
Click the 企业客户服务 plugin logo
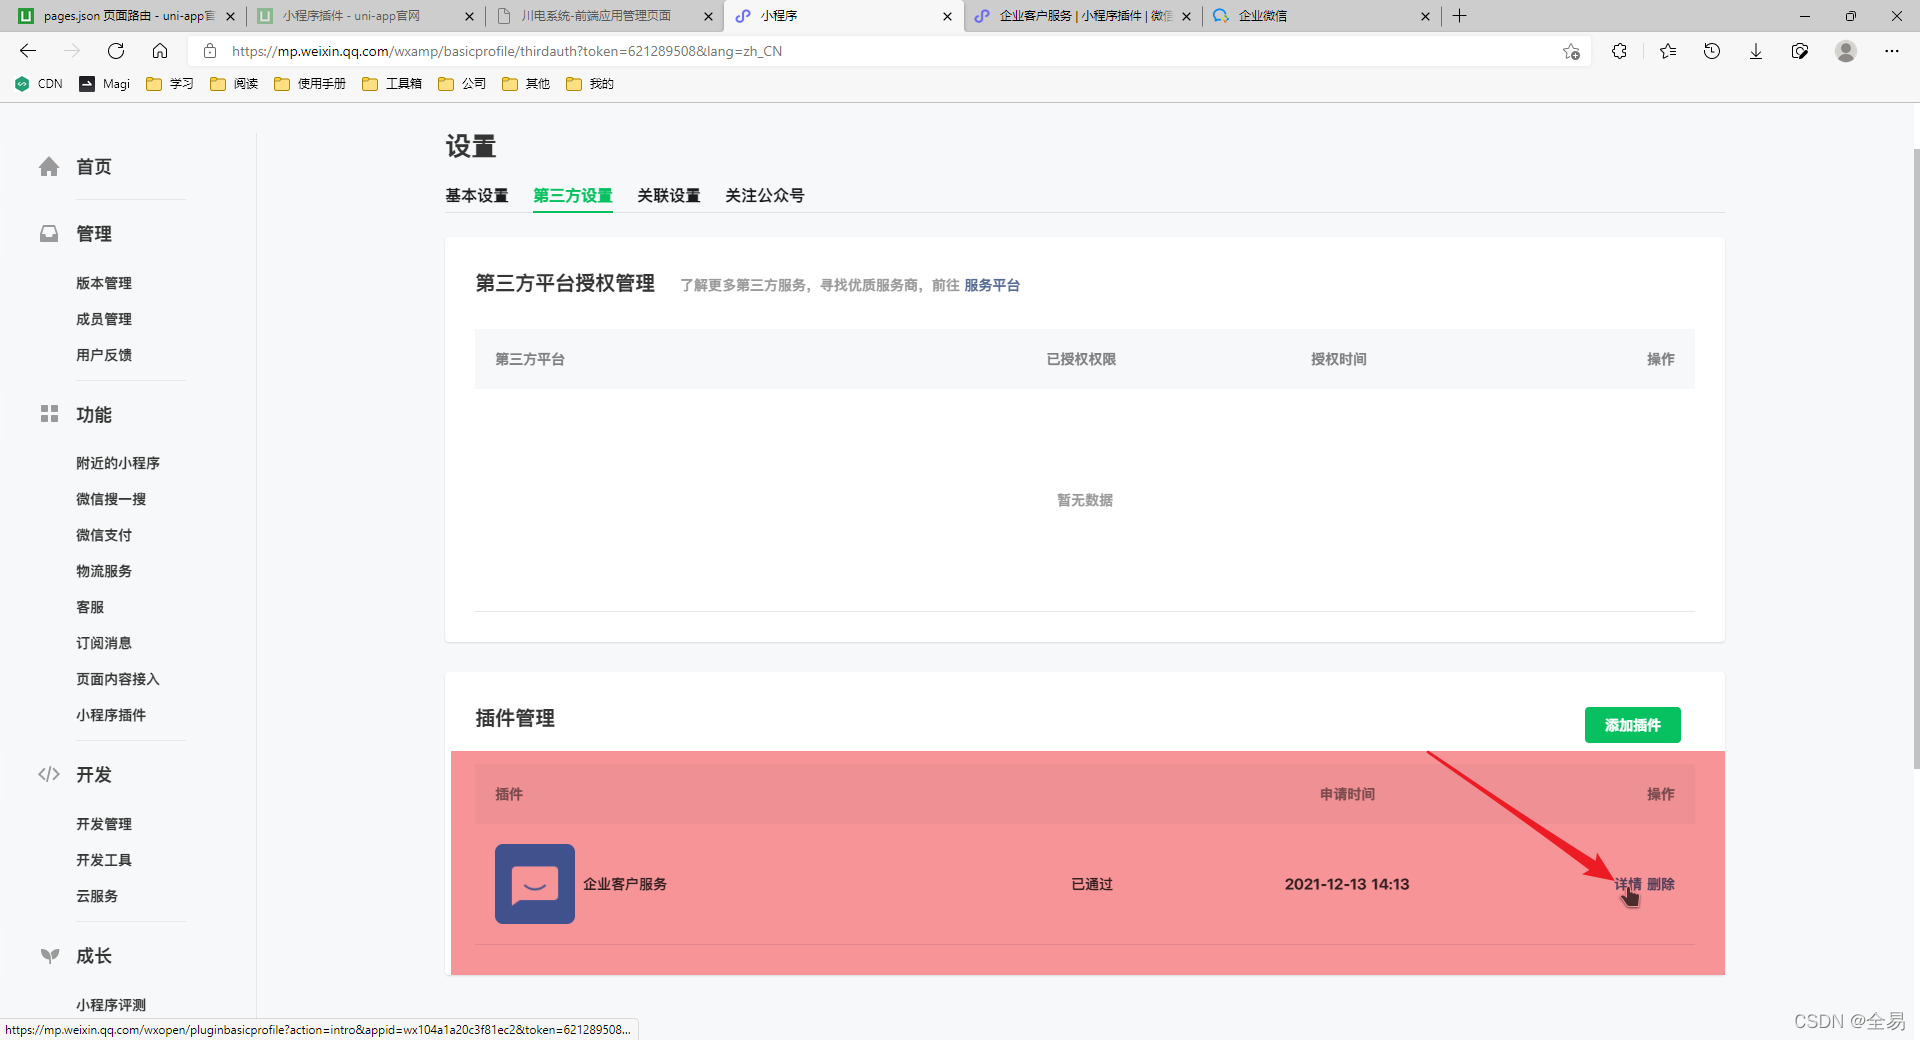point(535,884)
